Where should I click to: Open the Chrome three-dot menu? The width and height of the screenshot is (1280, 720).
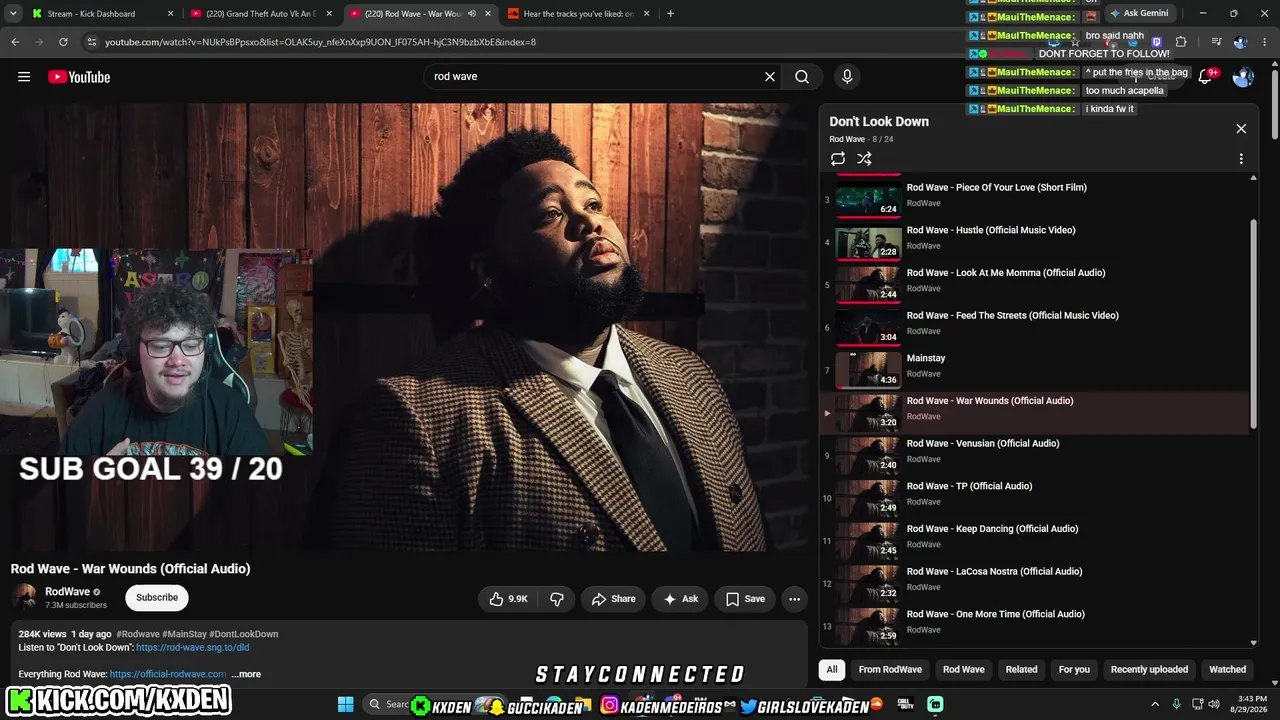[x=1266, y=42]
